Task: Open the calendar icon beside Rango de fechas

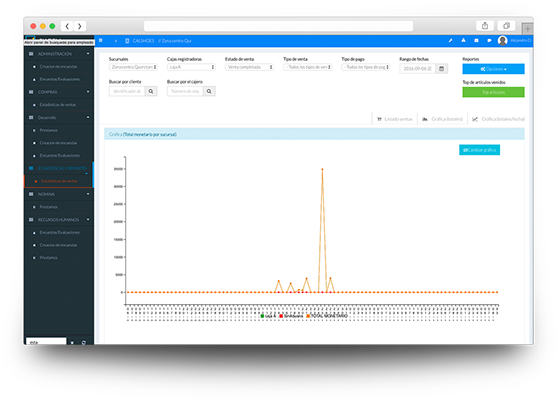Action: [x=442, y=69]
